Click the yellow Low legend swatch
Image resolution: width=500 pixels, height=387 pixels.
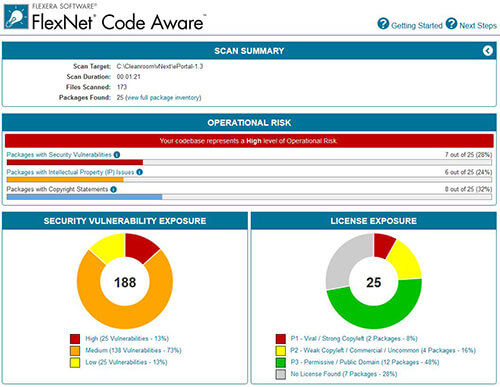(x=75, y=363)
